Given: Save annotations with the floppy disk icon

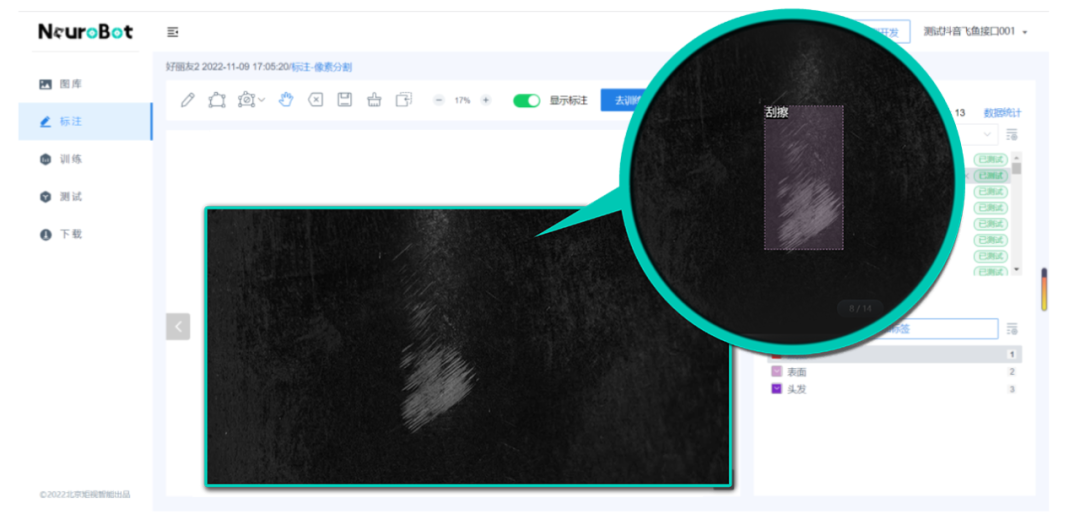Looking at the screenshot, I should pyautogui.click(x=344, y=100).
